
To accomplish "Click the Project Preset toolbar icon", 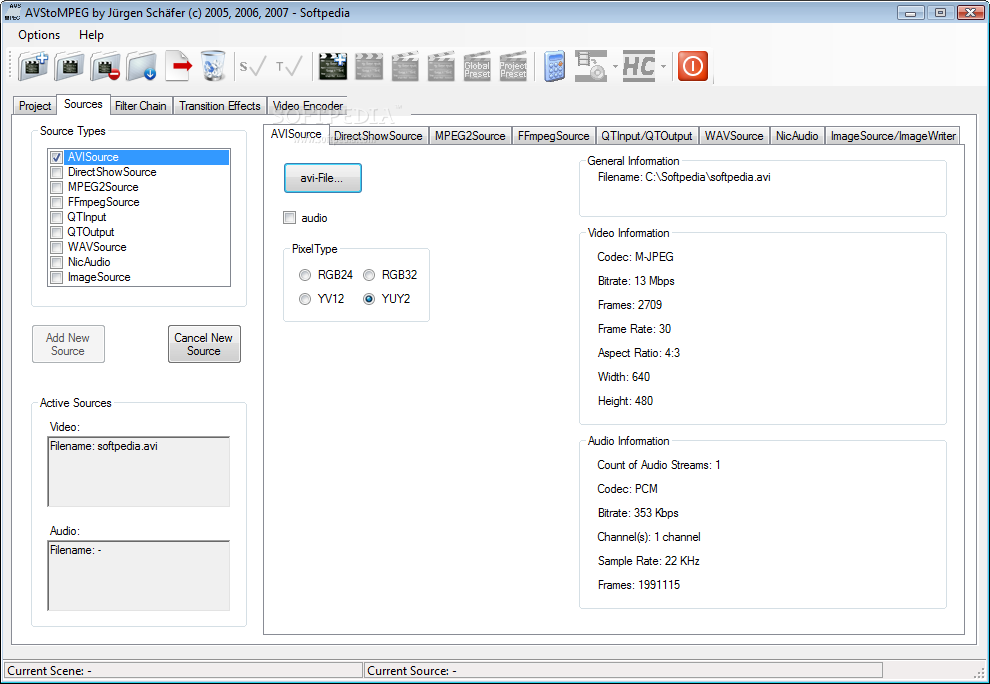I will (513, 66).
